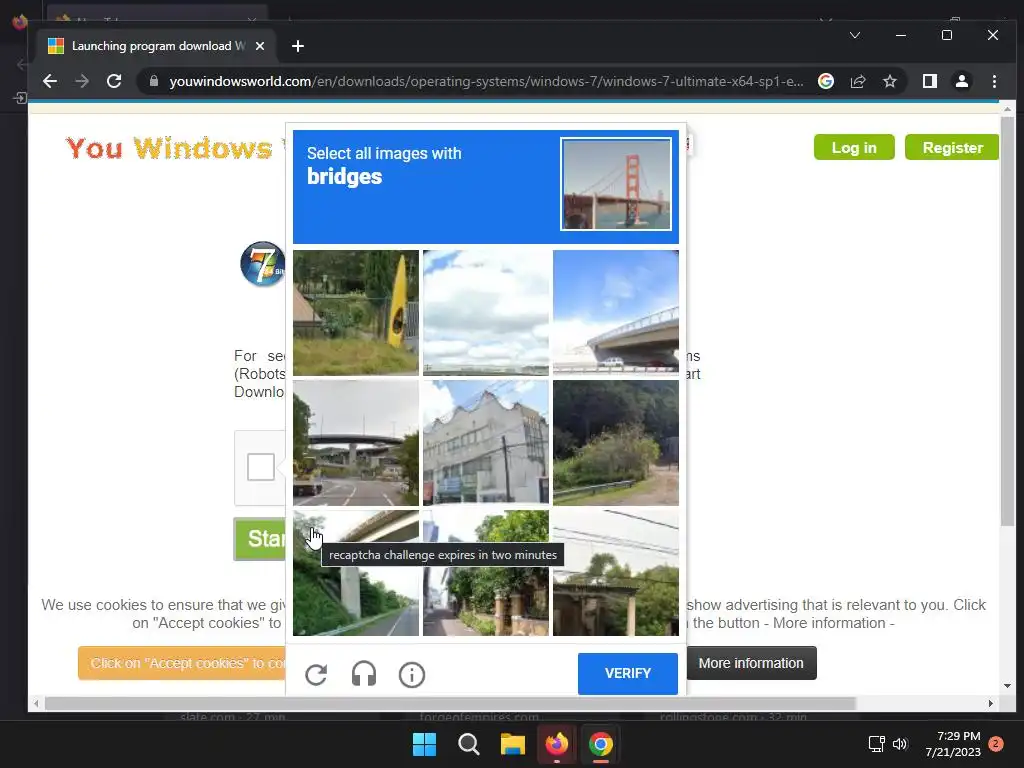1024x768 pixels.
Task: Click the horizontal page scrollbar
Action: (x=450, y=703)
